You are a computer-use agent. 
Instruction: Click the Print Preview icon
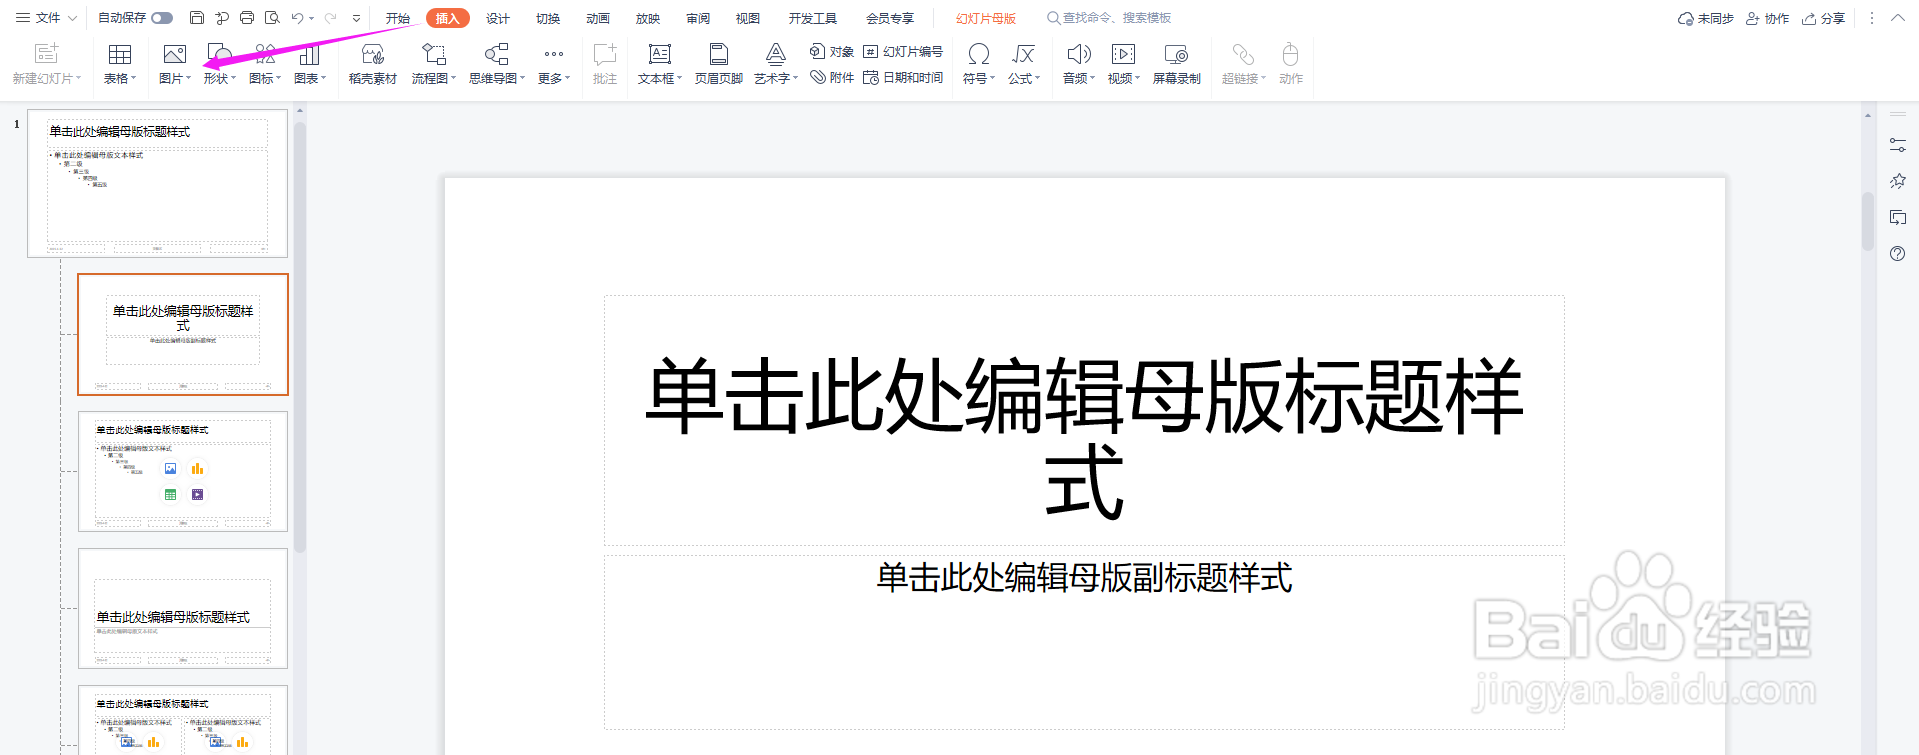pos(272,18)
